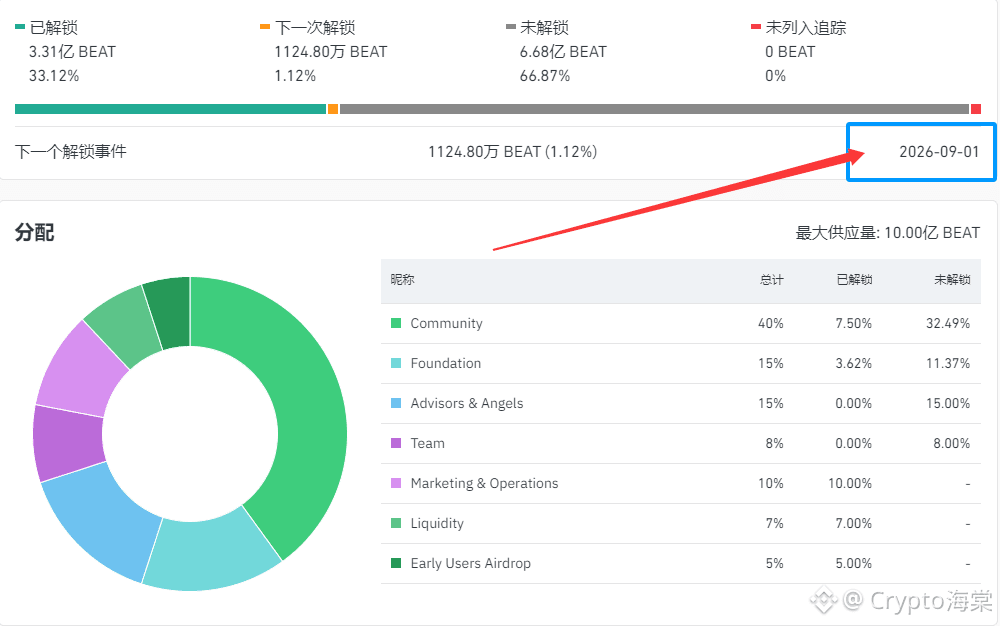Image resolution: width=1000 pixels, height=626 pixels.
Task: Click the Early Users Airdrop row name
Action: 471,563
